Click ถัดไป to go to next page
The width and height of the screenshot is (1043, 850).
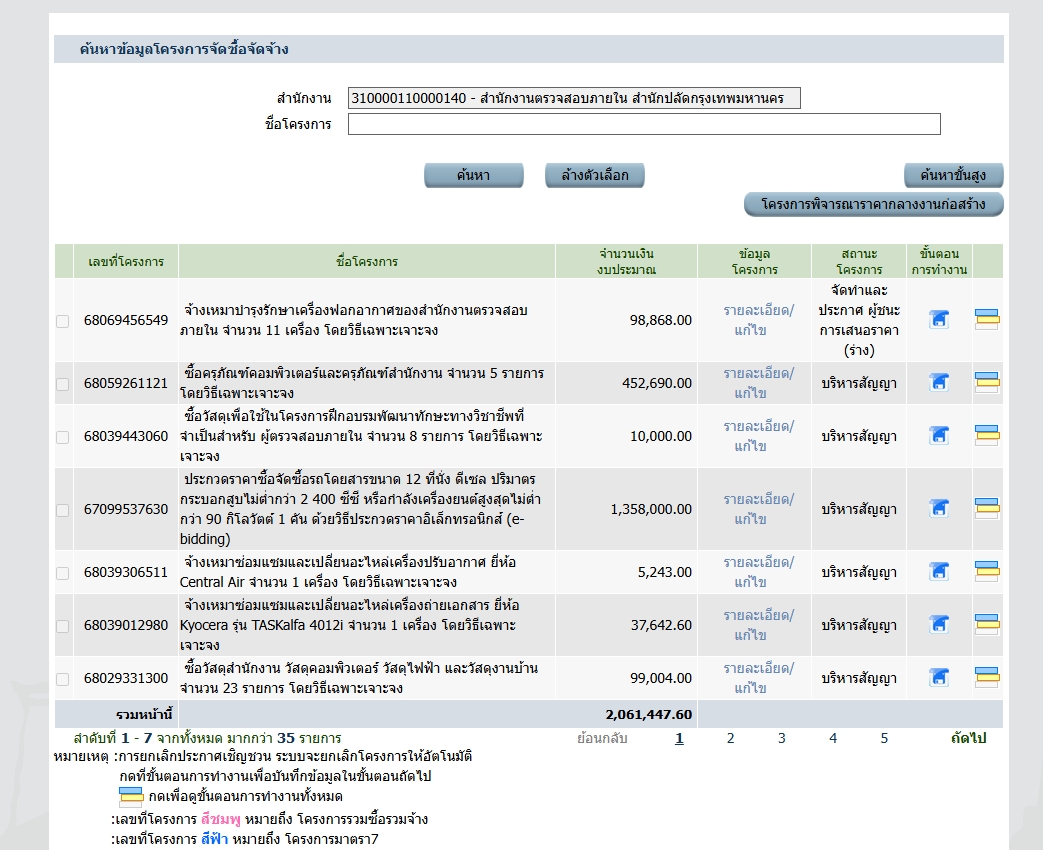coord(968,738)
